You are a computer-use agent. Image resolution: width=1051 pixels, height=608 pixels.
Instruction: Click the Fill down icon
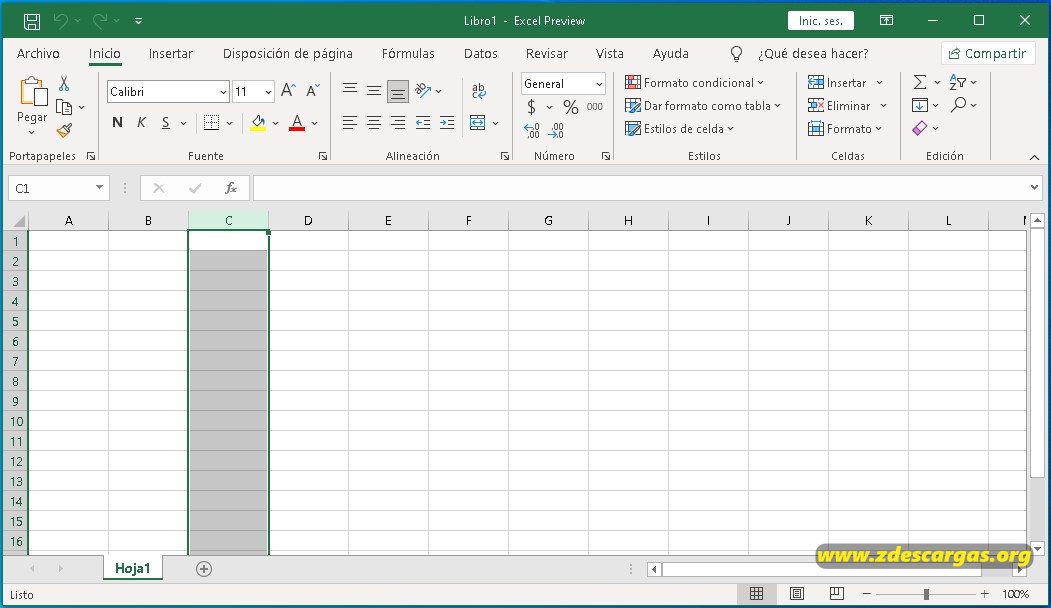coord(920,105)
